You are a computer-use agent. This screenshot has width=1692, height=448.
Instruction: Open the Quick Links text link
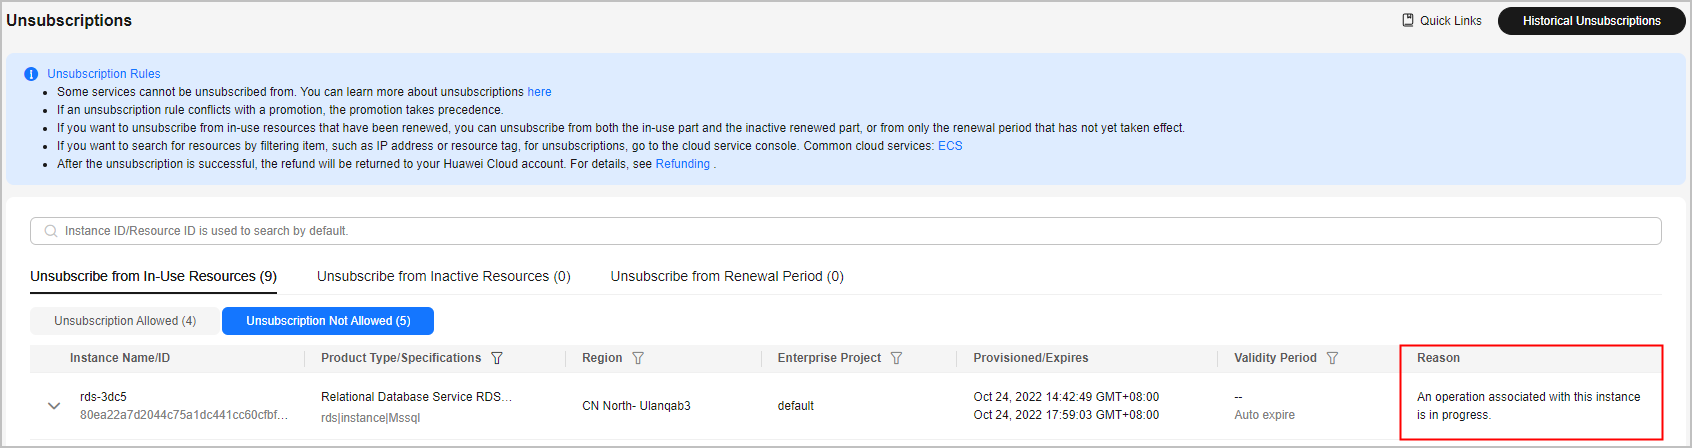(x=1450, y=21)
